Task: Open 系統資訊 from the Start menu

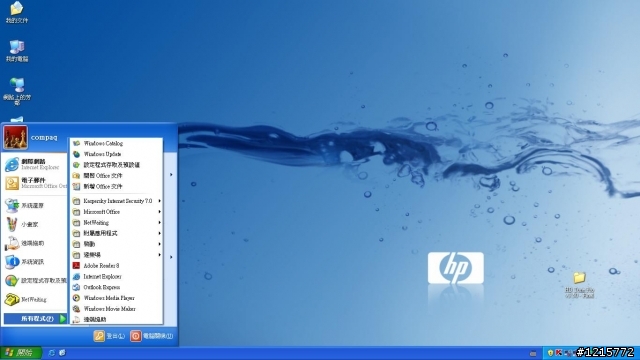Action: tap(34, 262)
